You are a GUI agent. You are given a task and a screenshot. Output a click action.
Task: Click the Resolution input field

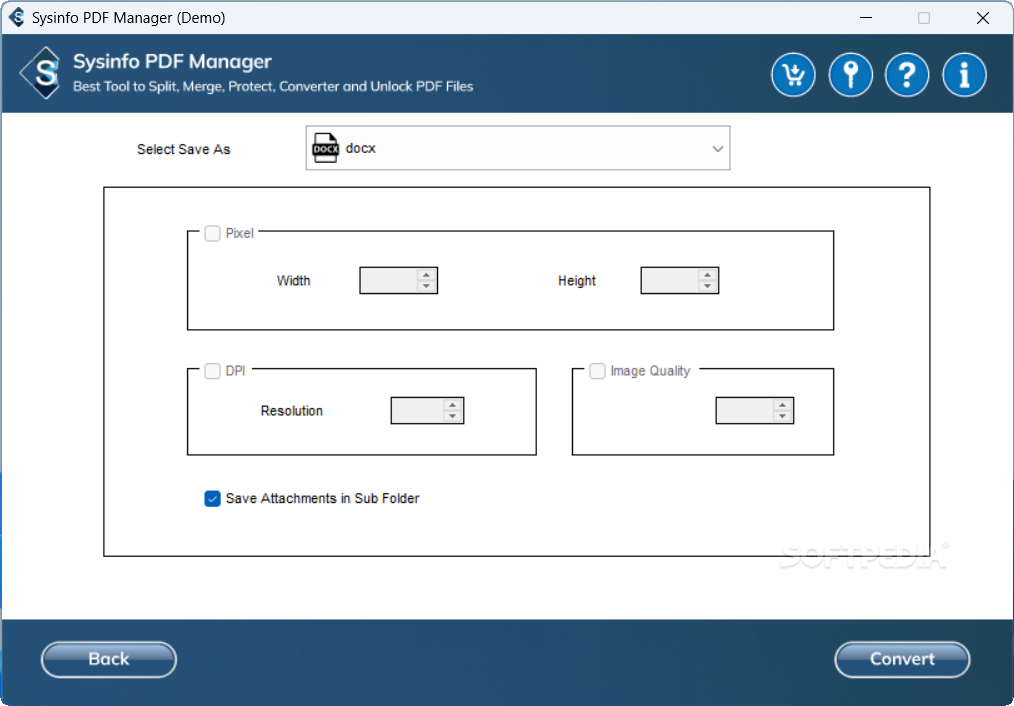point(418,411)
